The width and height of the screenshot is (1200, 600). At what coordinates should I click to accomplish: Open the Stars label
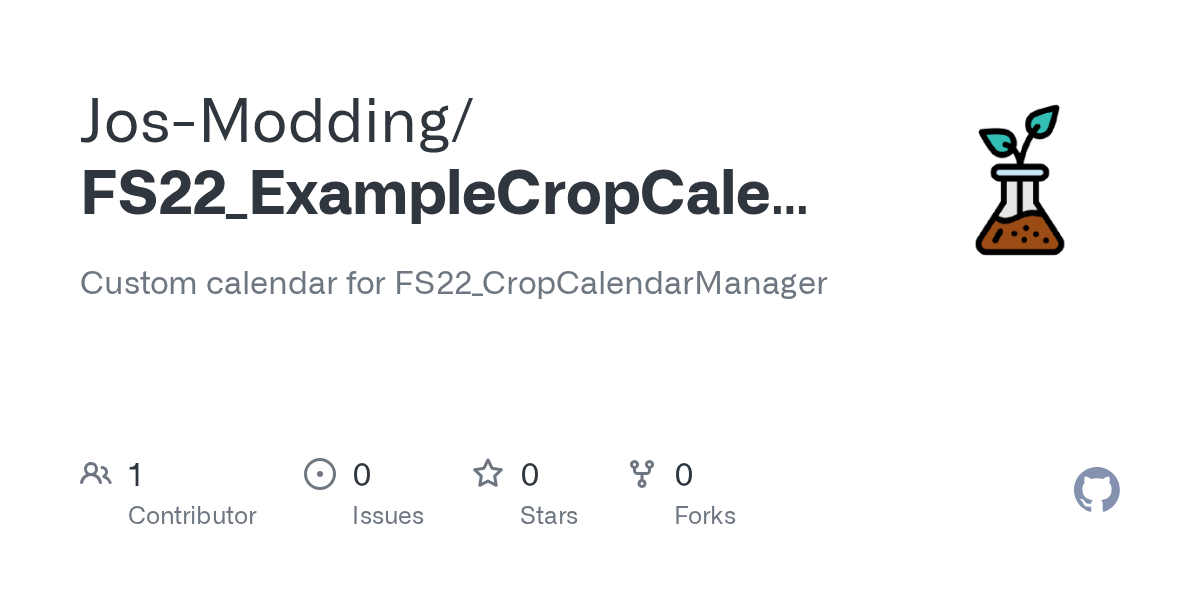click(x=549, y=516)
